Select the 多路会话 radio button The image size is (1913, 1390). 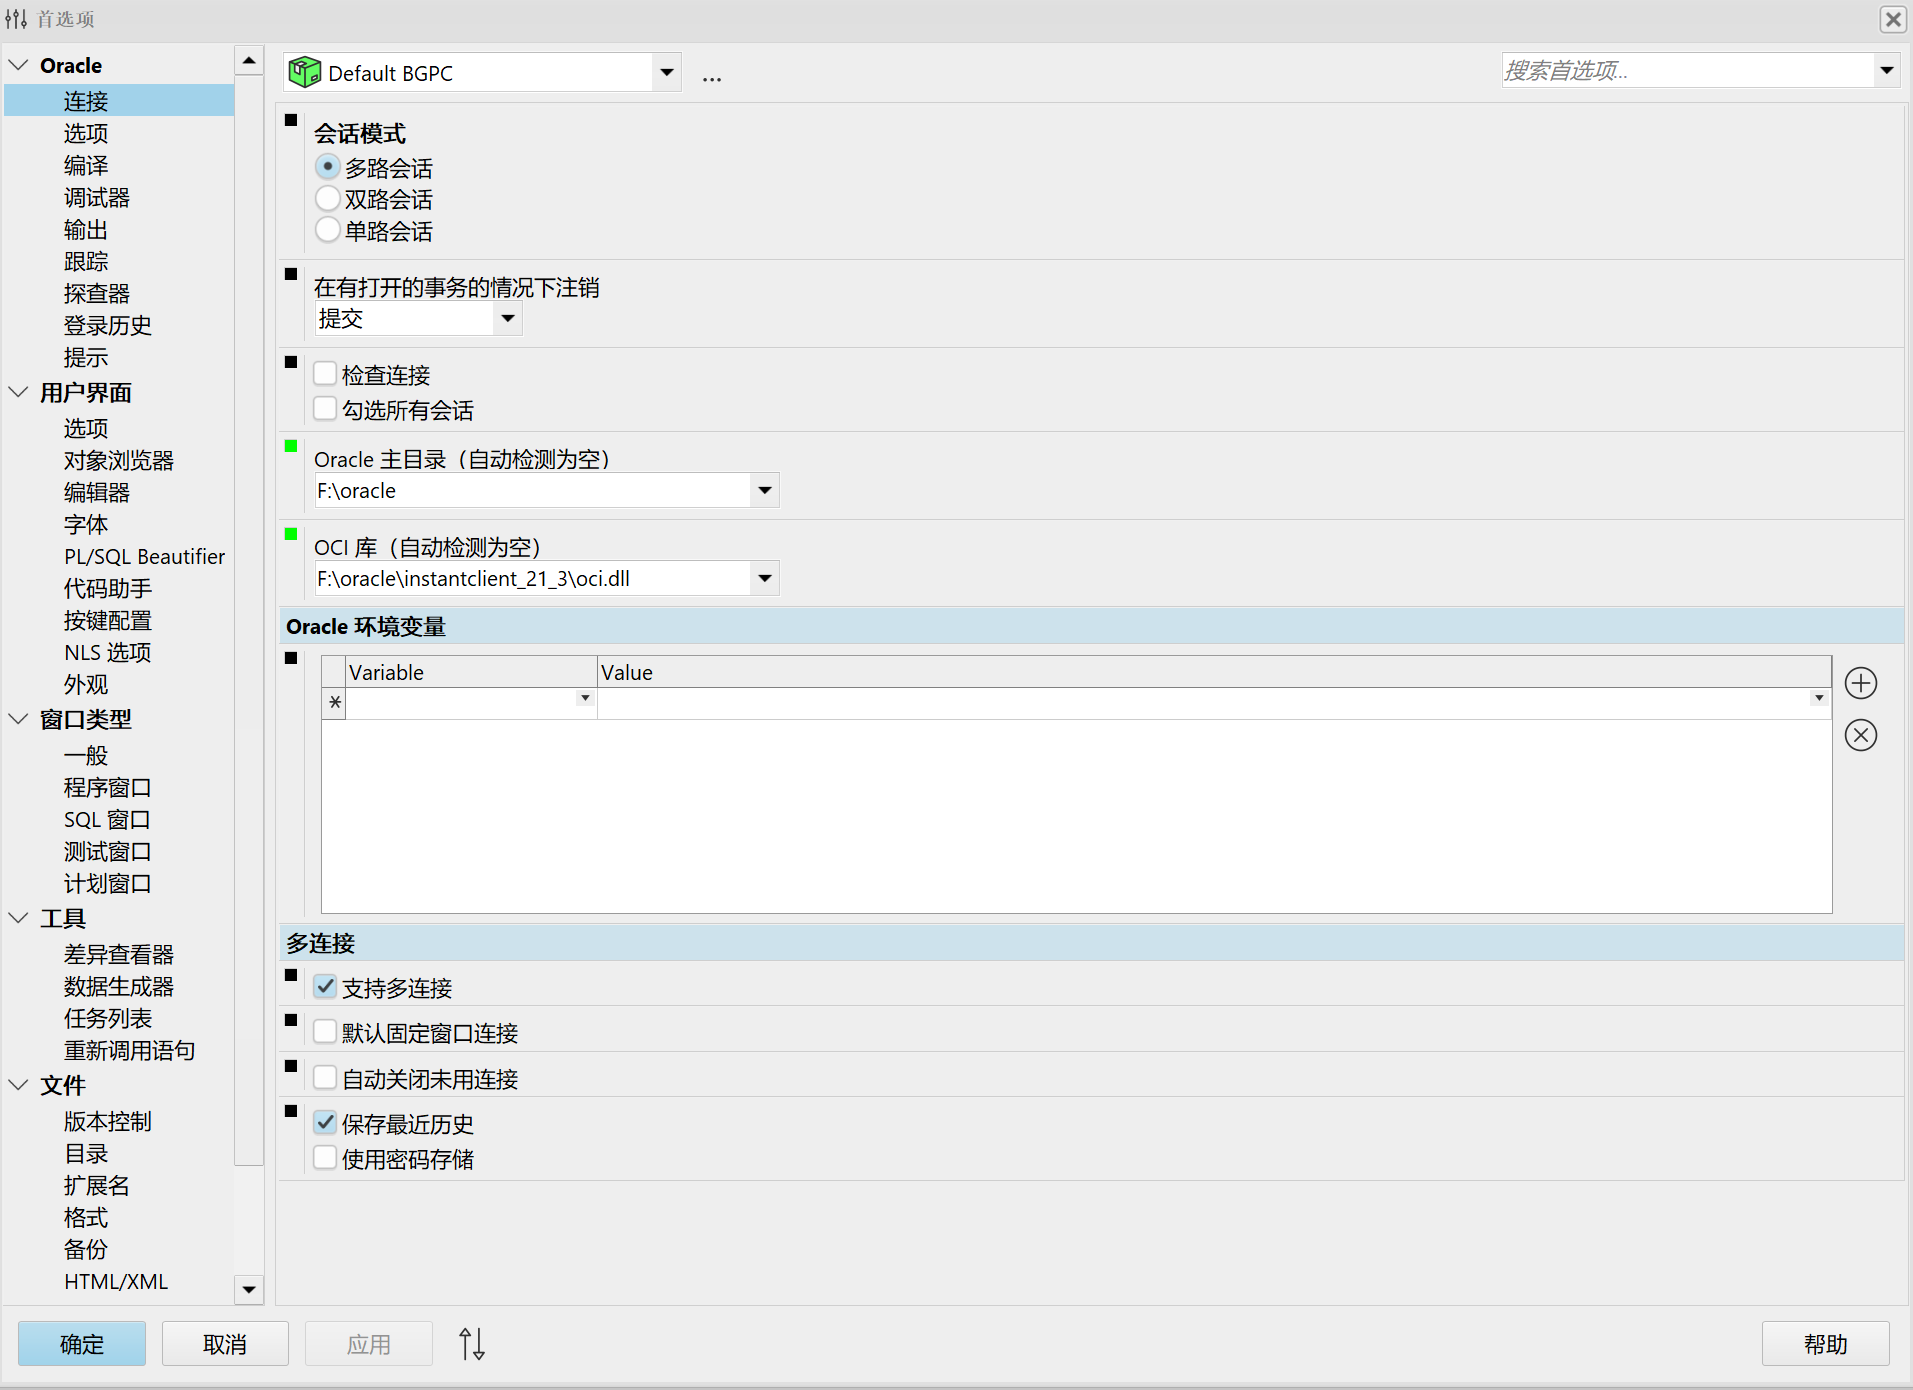pos(327,167)
